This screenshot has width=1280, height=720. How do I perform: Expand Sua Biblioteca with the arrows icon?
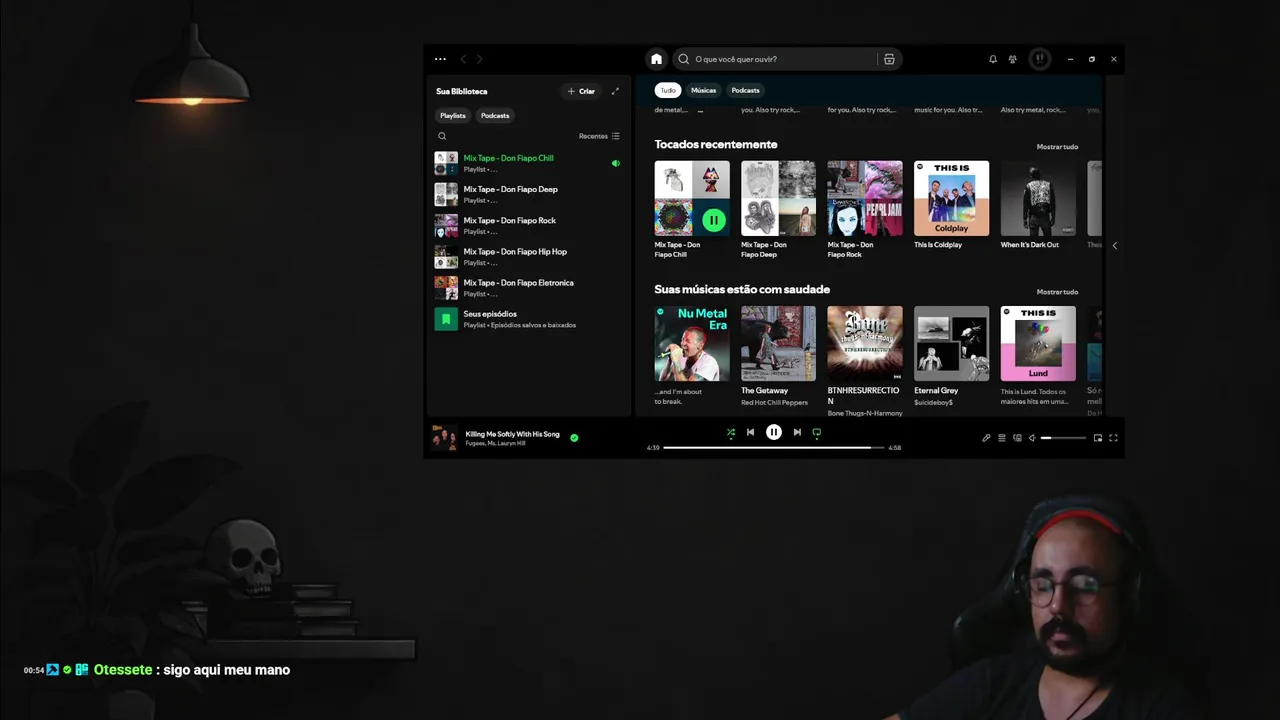(x=615, y=91)
